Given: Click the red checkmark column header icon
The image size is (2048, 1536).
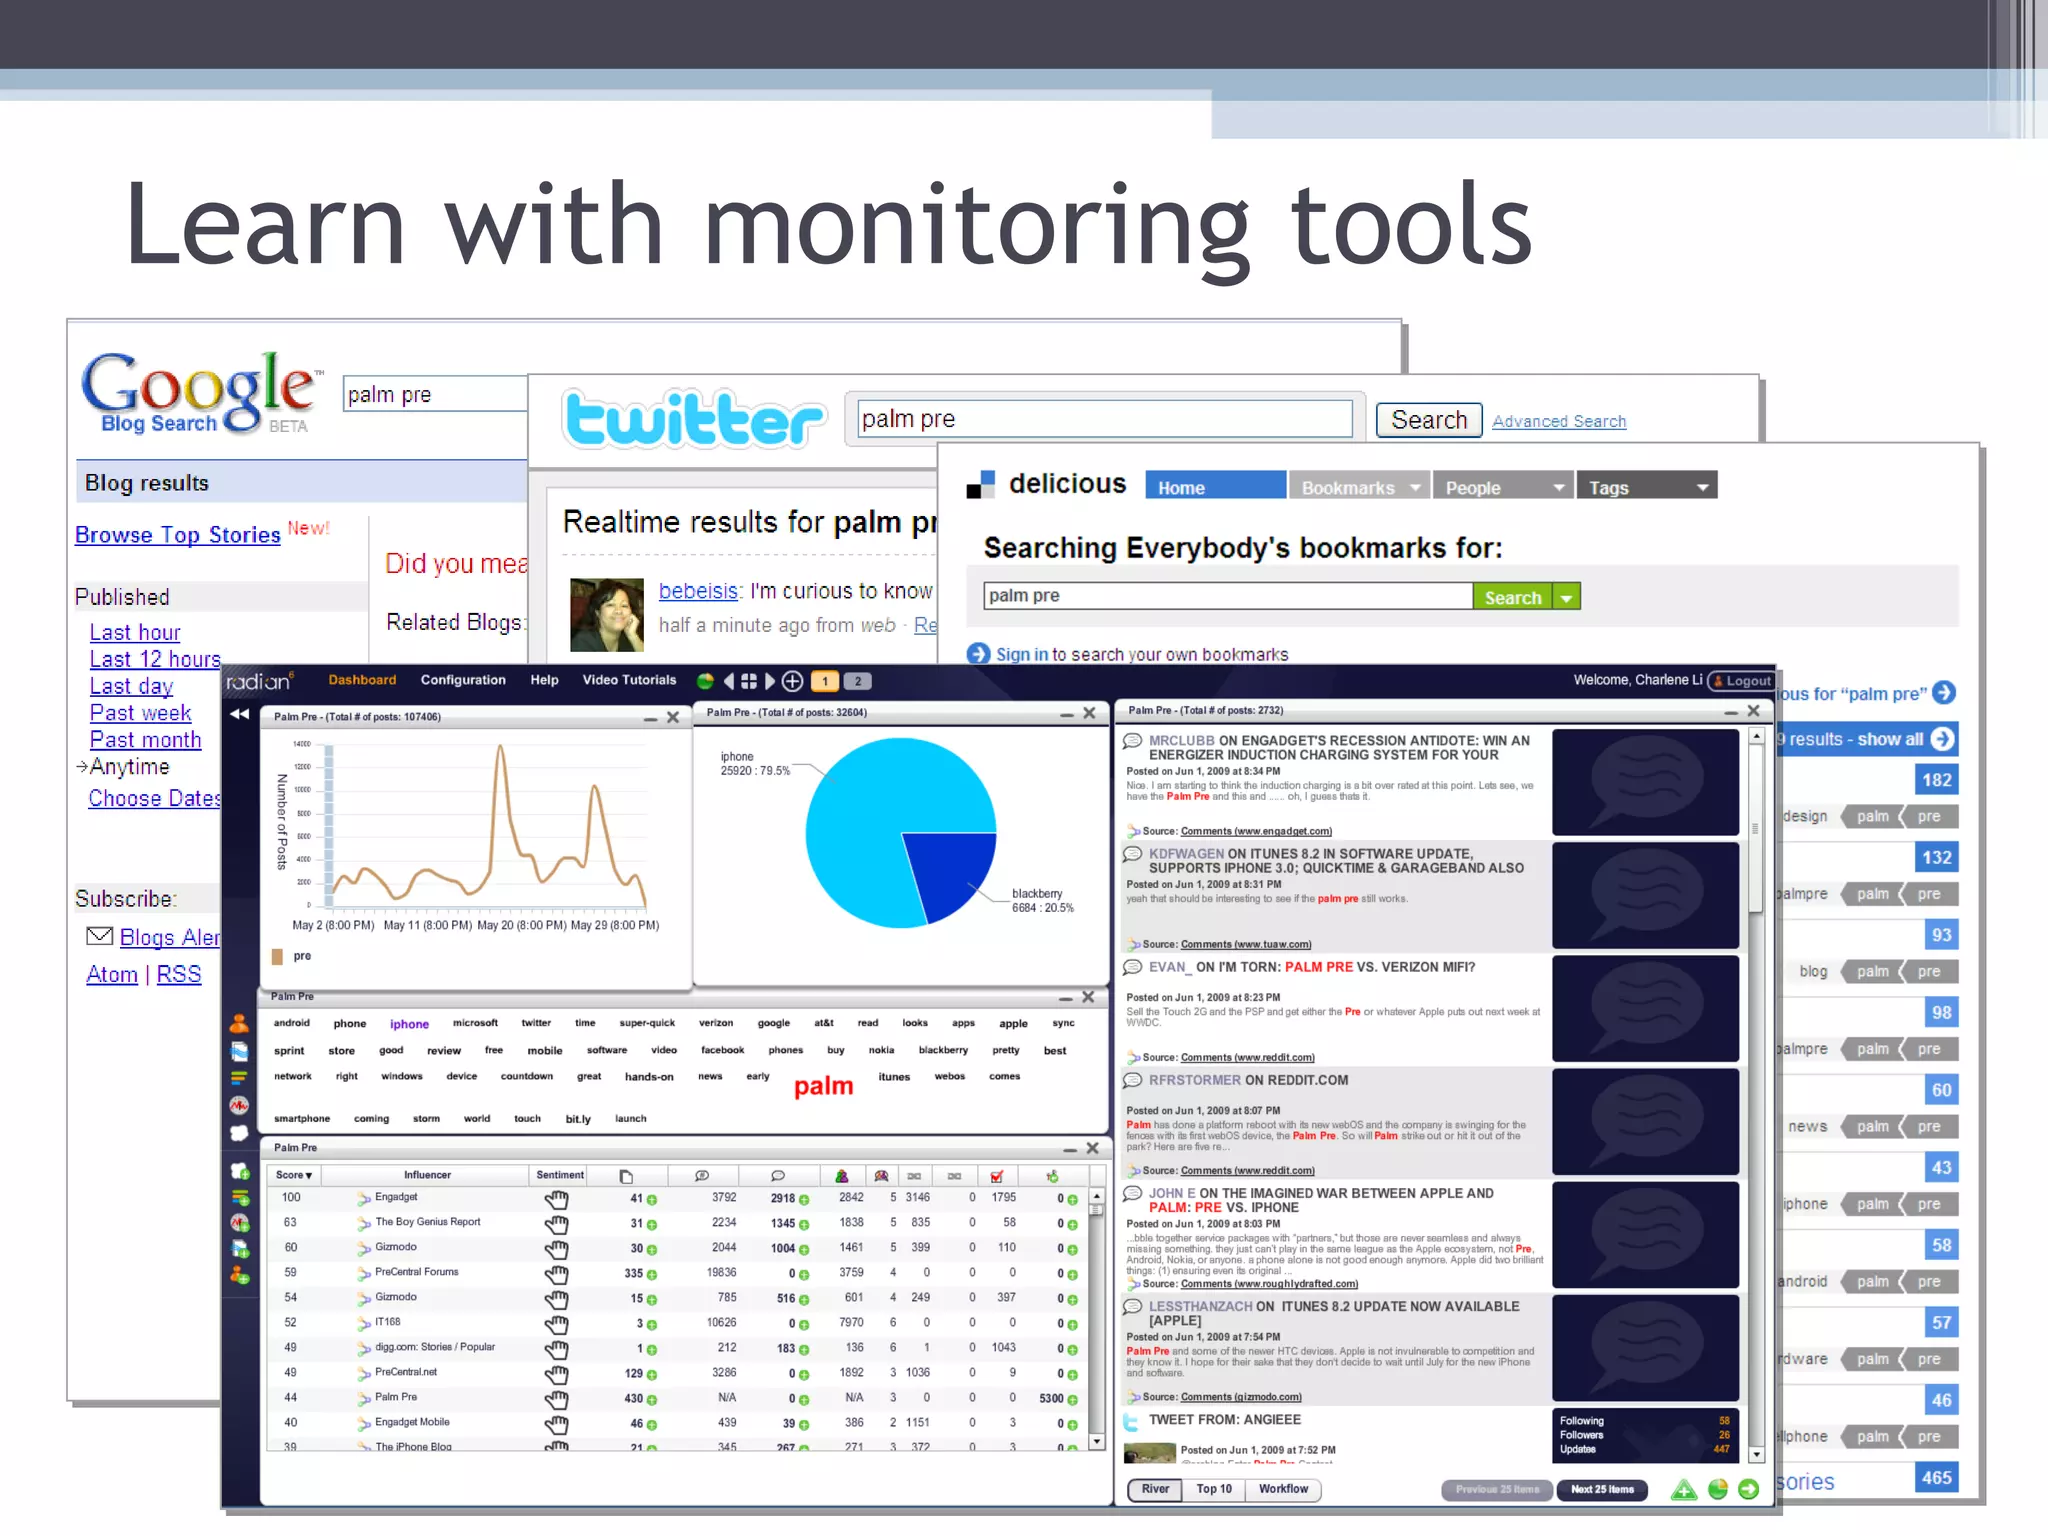Looking at the screenshot, I should (x=996, y=1176).
